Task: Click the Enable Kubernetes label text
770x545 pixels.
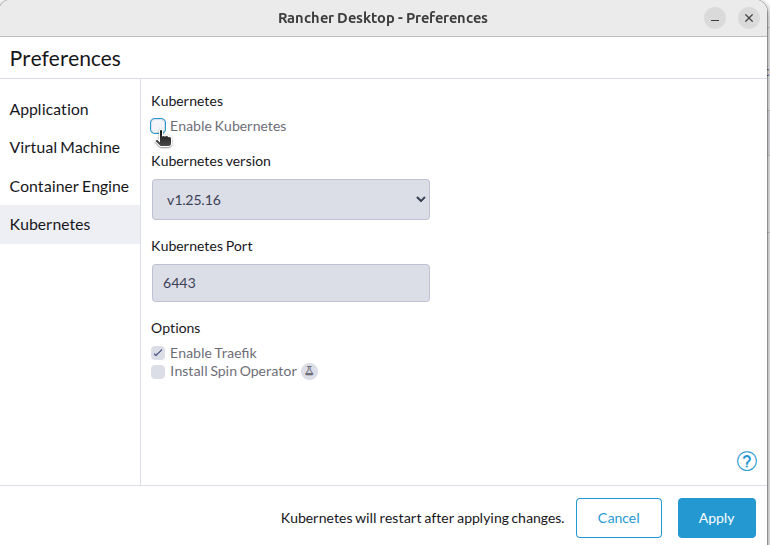Action: [228, 126]
